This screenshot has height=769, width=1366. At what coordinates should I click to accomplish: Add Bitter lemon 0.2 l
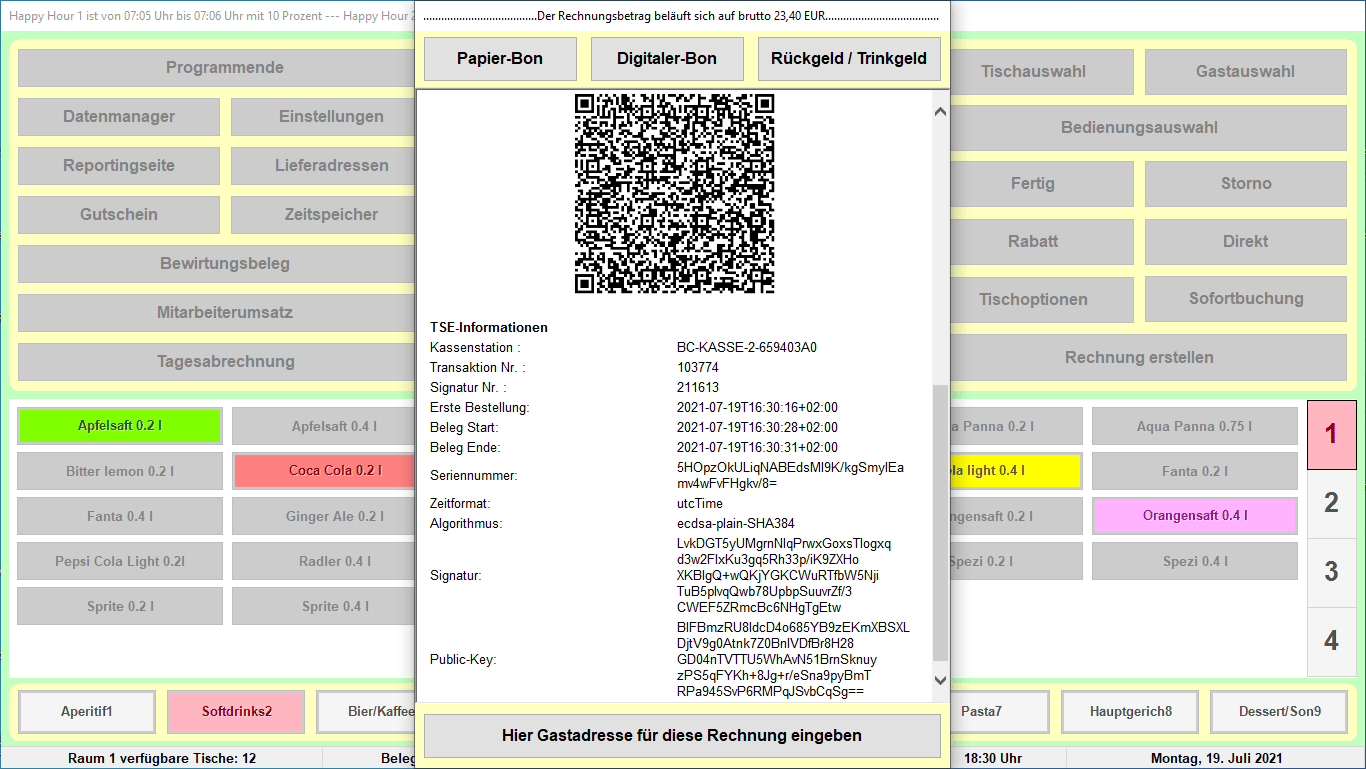click(119, 471)
